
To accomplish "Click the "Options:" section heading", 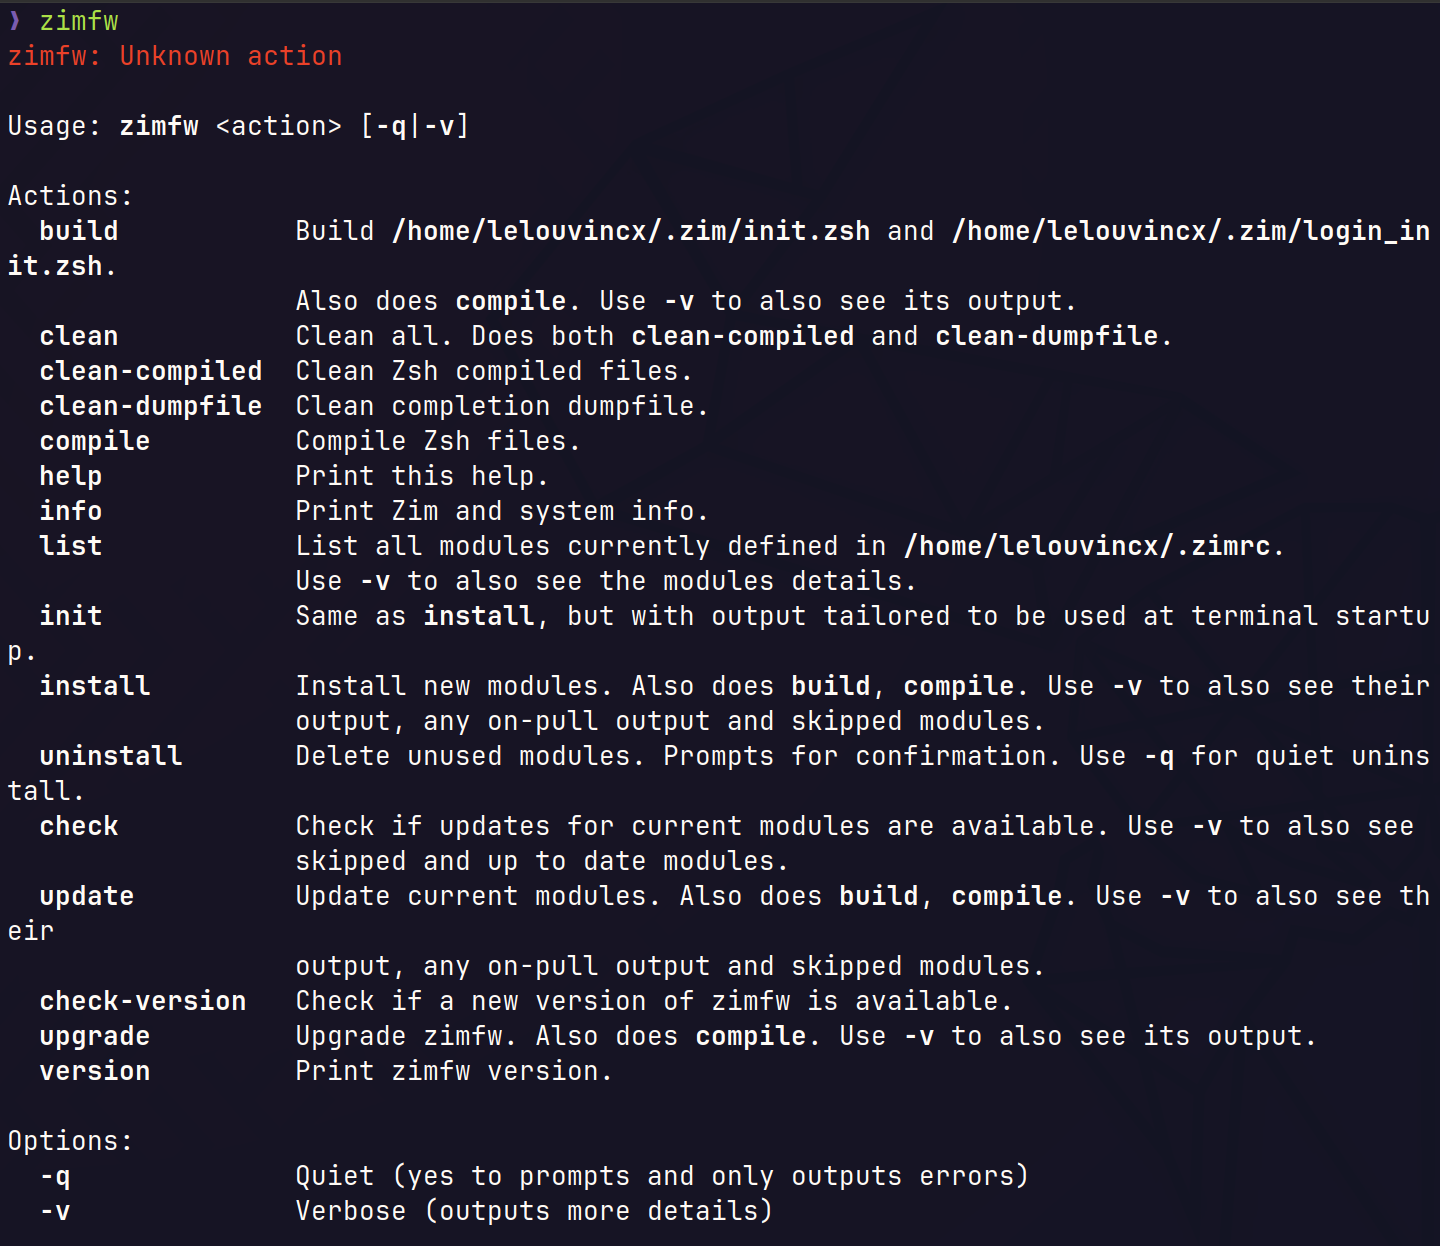I will point(70,1141).
